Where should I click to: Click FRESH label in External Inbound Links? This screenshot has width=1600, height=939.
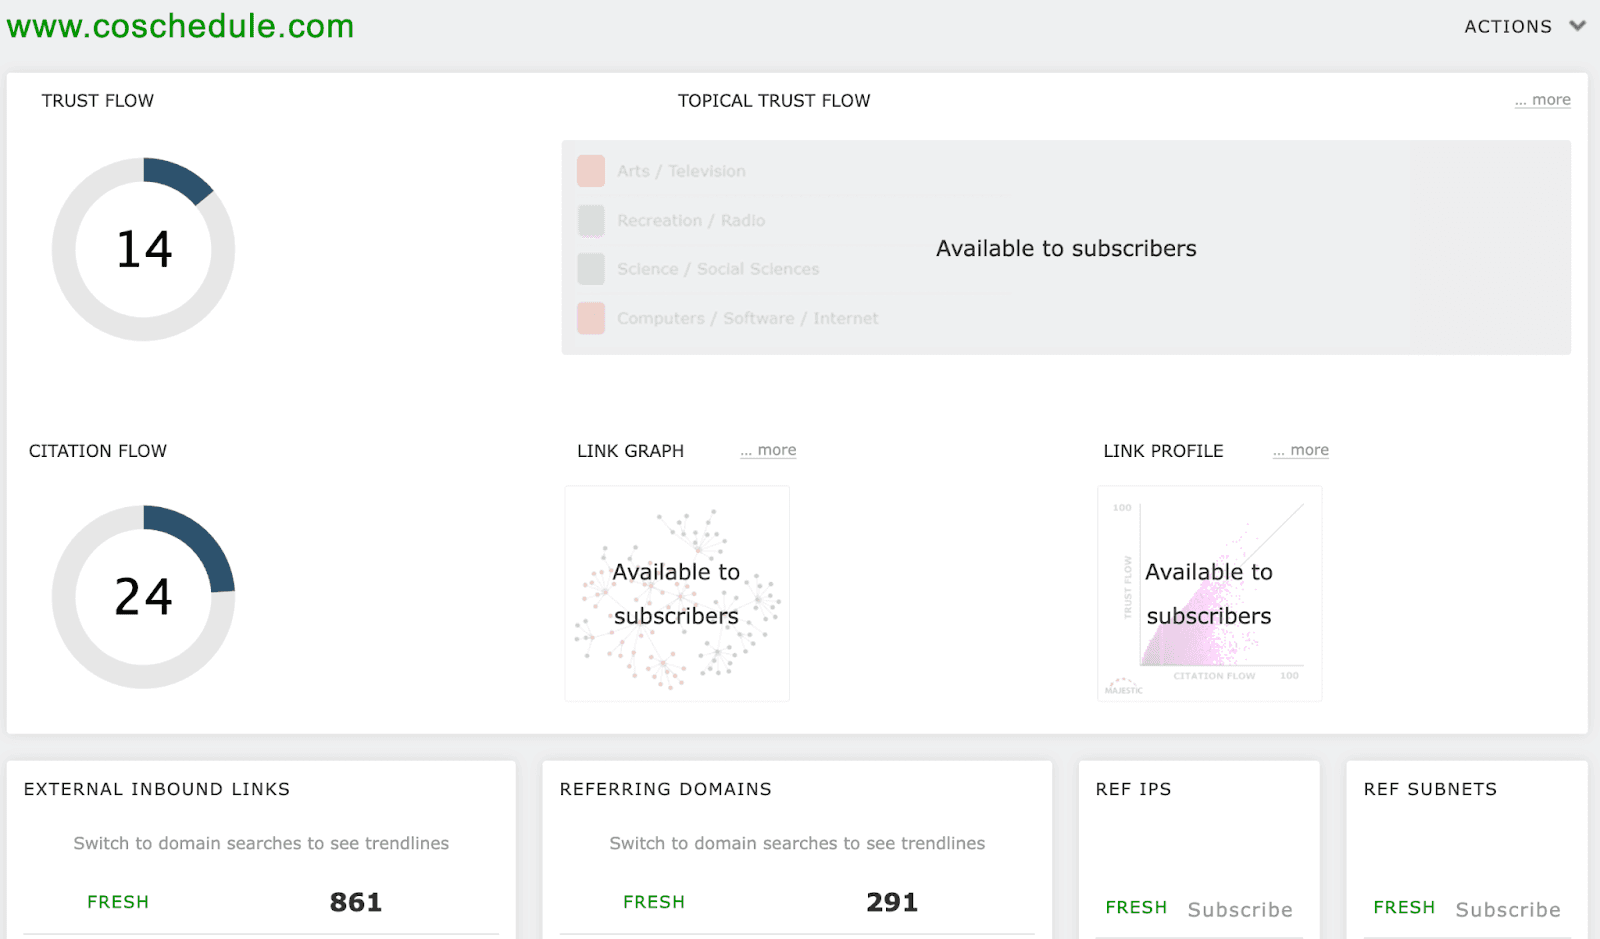118,902
